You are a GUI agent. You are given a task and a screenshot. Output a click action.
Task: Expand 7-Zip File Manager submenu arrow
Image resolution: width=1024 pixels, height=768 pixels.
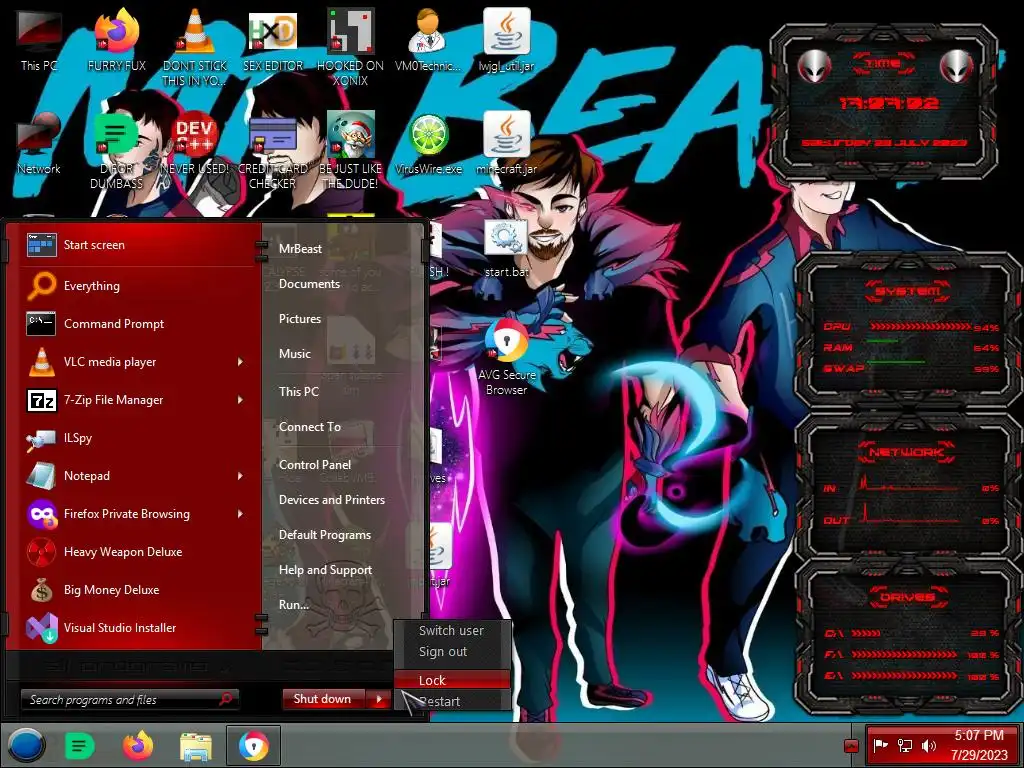[240, 400]
